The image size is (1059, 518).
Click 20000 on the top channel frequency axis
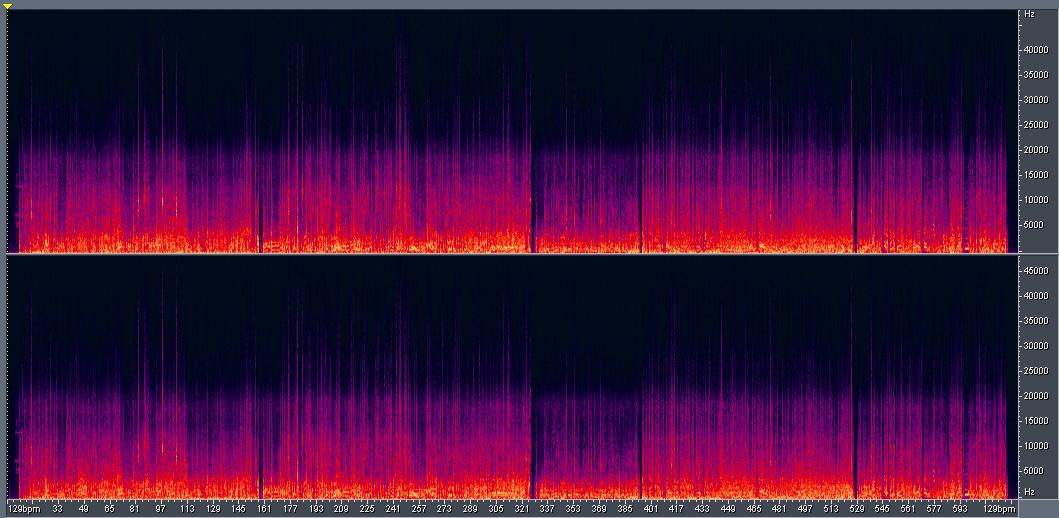point(1033,150)
